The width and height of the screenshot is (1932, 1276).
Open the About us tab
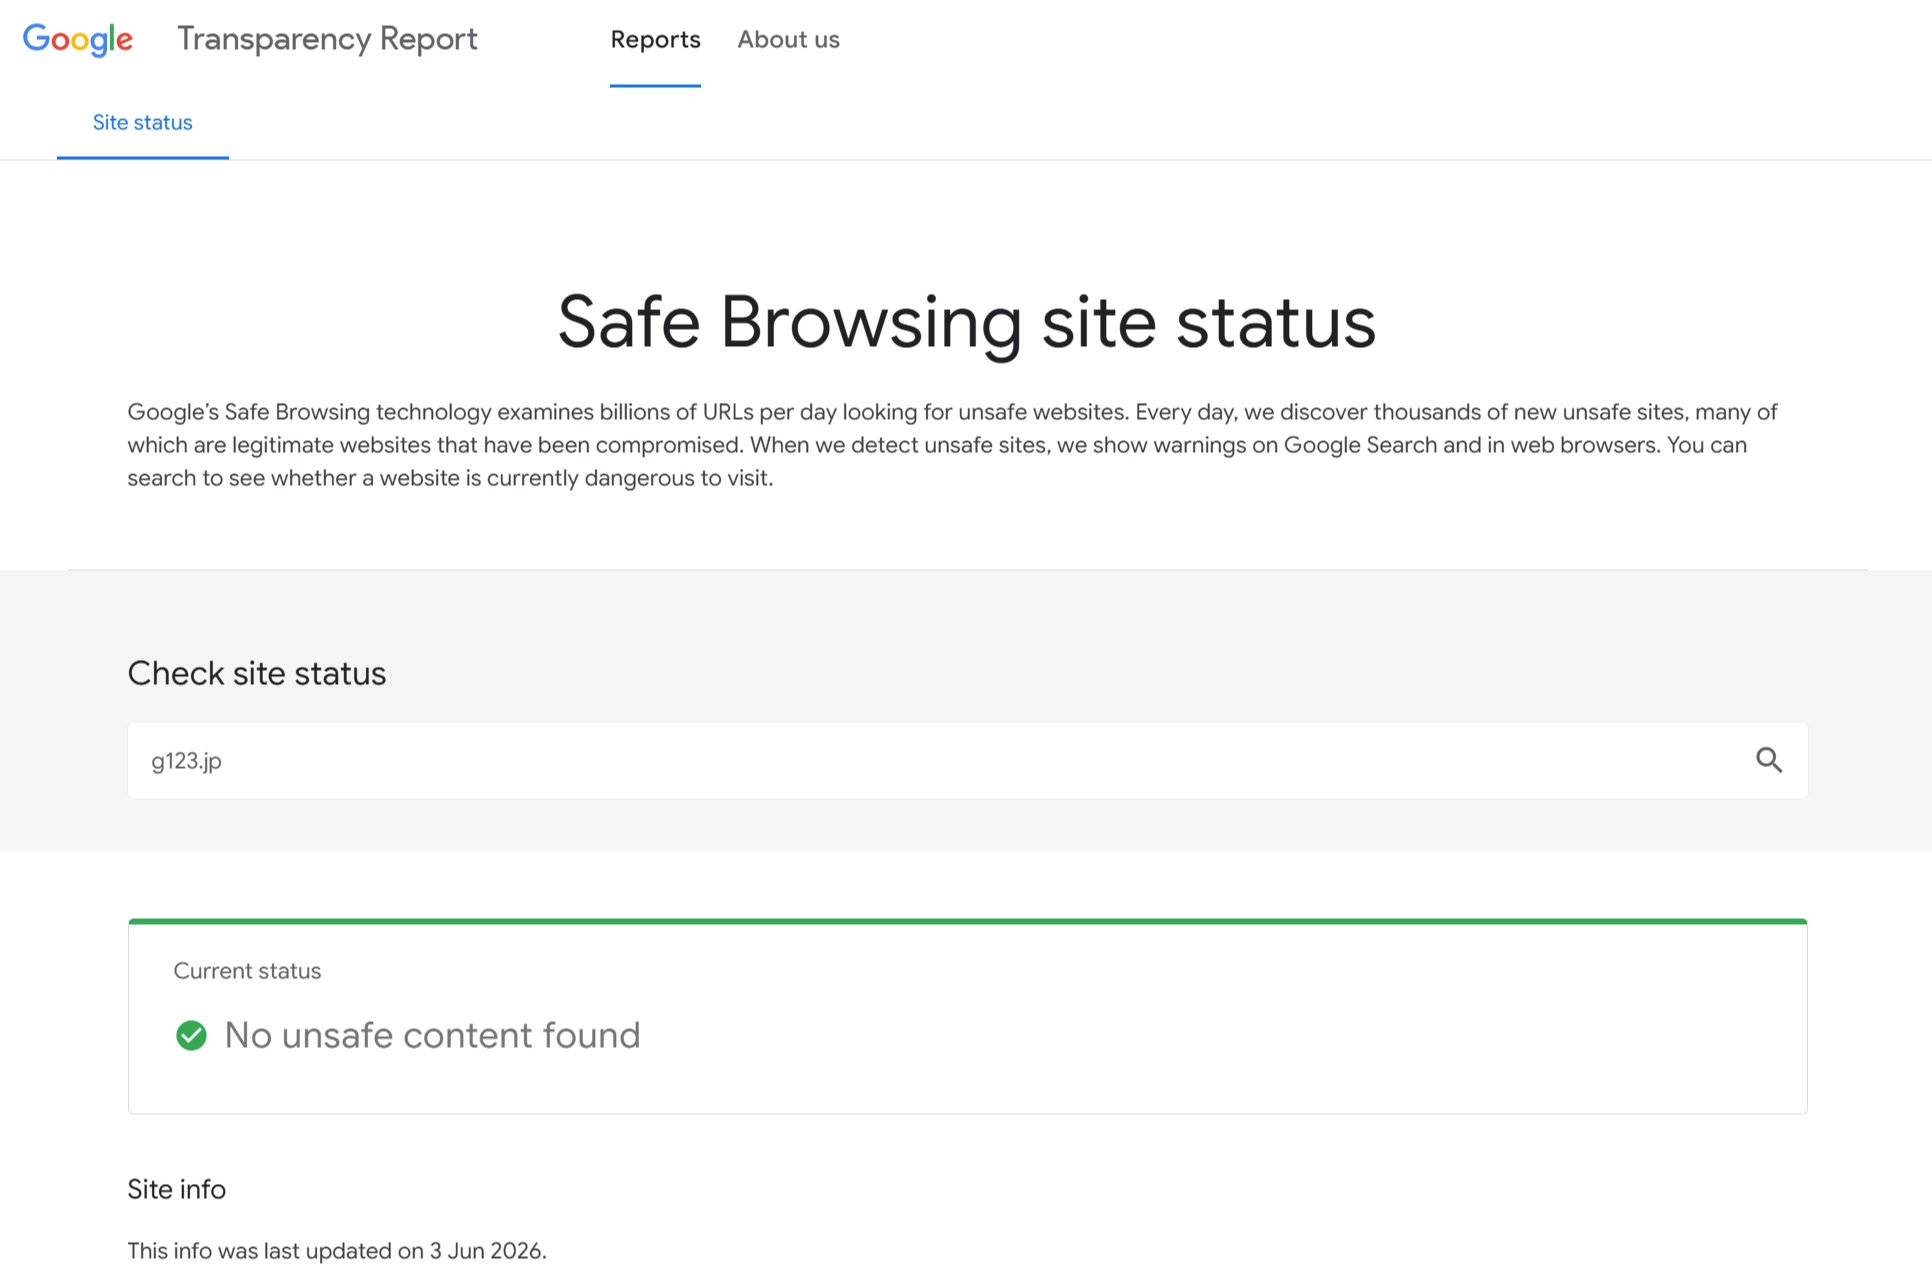click(788, 40)
